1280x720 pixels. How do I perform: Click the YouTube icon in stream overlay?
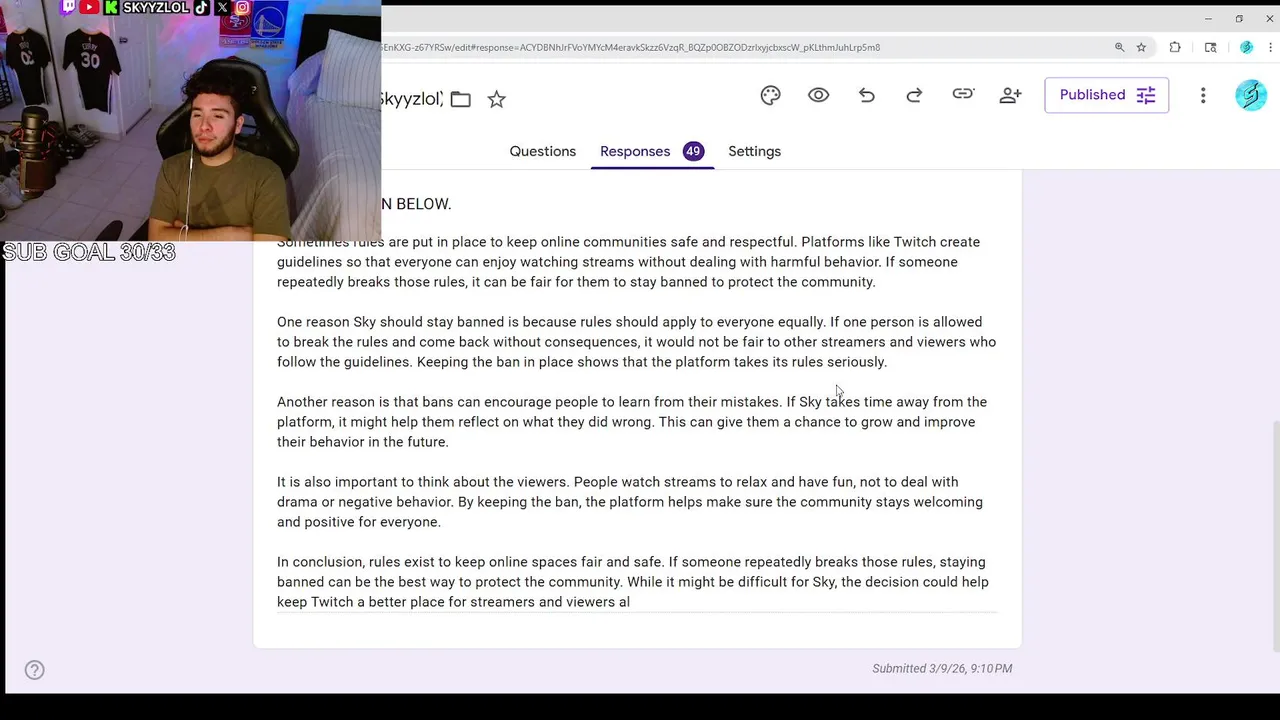point(89,7)
